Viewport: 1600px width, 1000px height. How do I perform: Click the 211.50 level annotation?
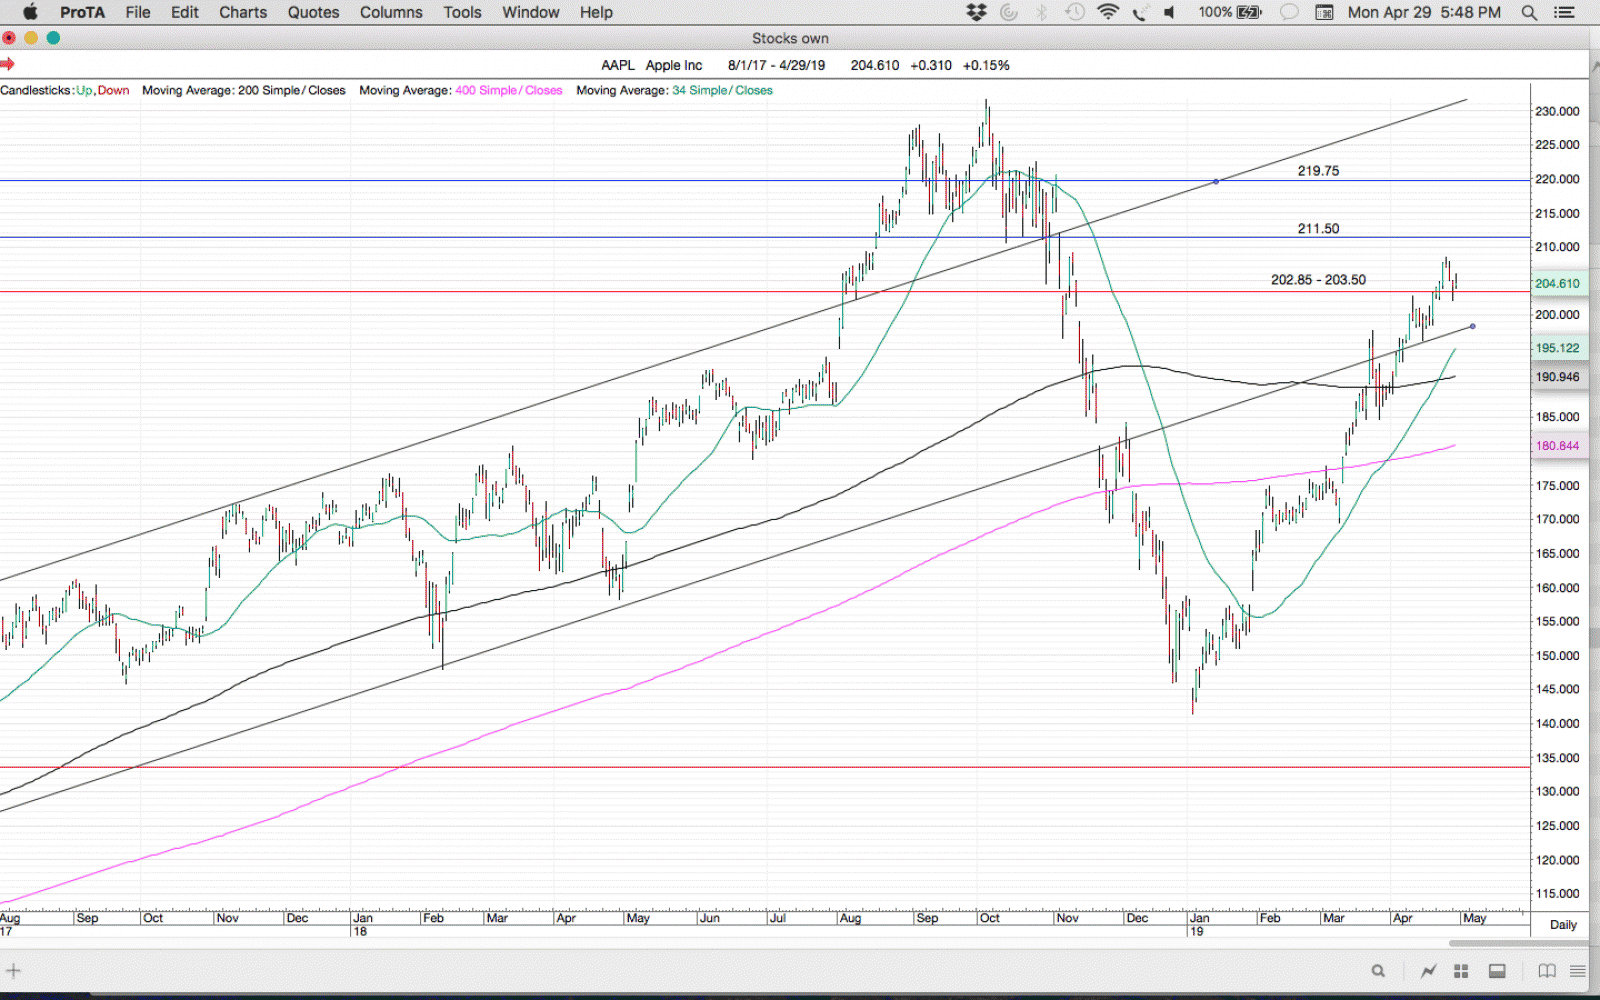1318,229
